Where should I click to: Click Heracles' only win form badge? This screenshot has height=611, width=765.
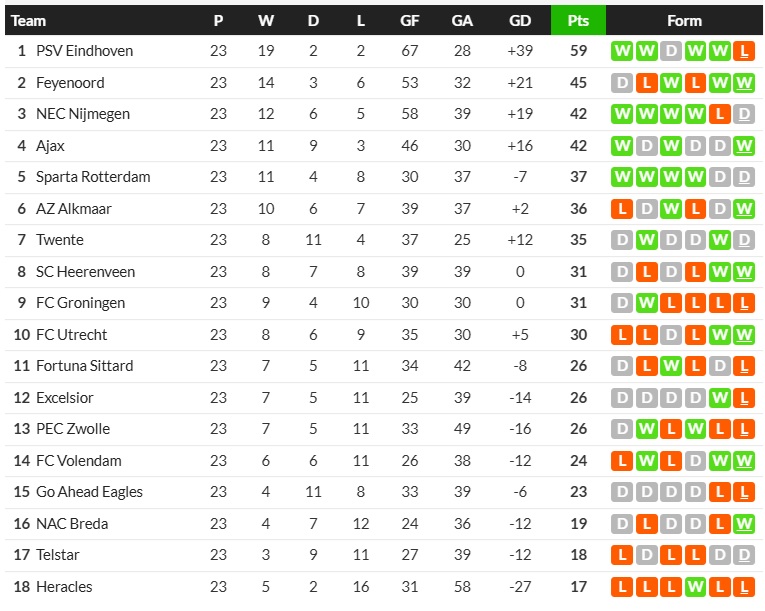695,587
